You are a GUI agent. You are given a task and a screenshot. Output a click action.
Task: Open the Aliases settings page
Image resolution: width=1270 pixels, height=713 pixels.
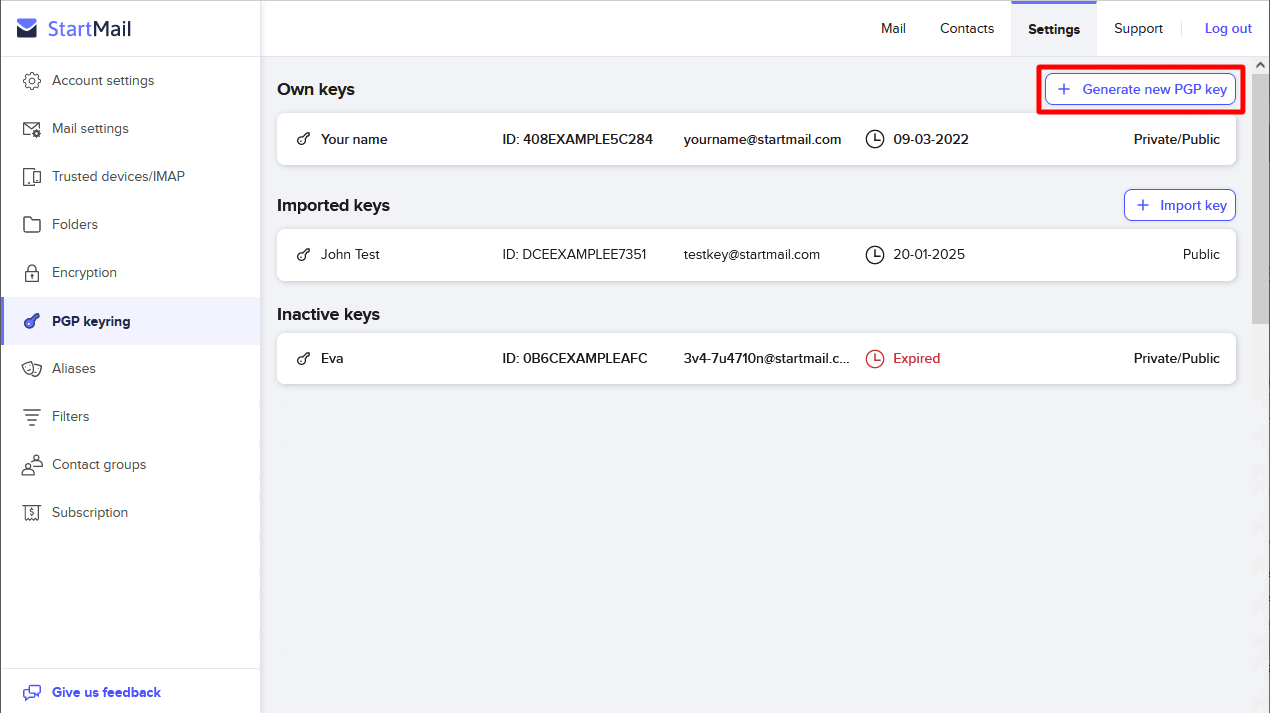click(130, 369)
